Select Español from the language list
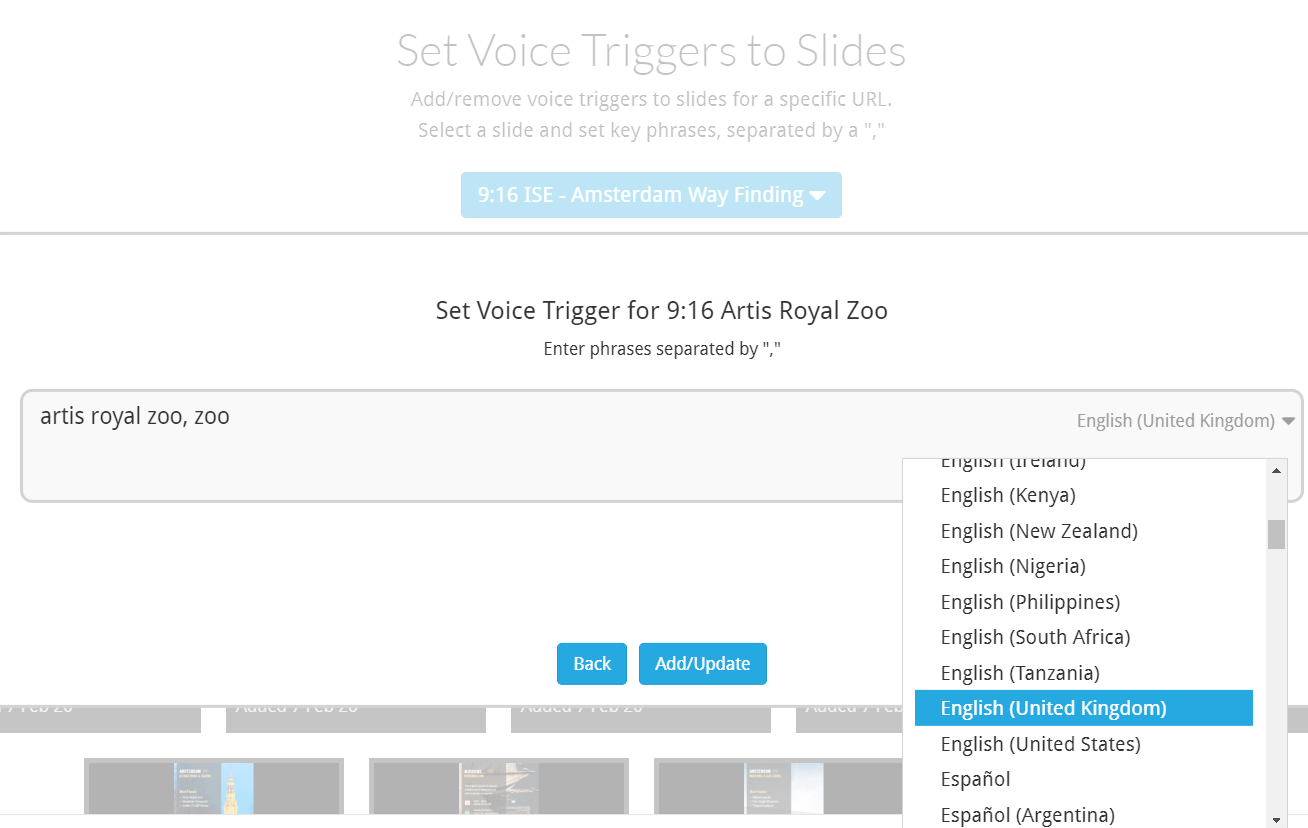 tap(976, 779)
